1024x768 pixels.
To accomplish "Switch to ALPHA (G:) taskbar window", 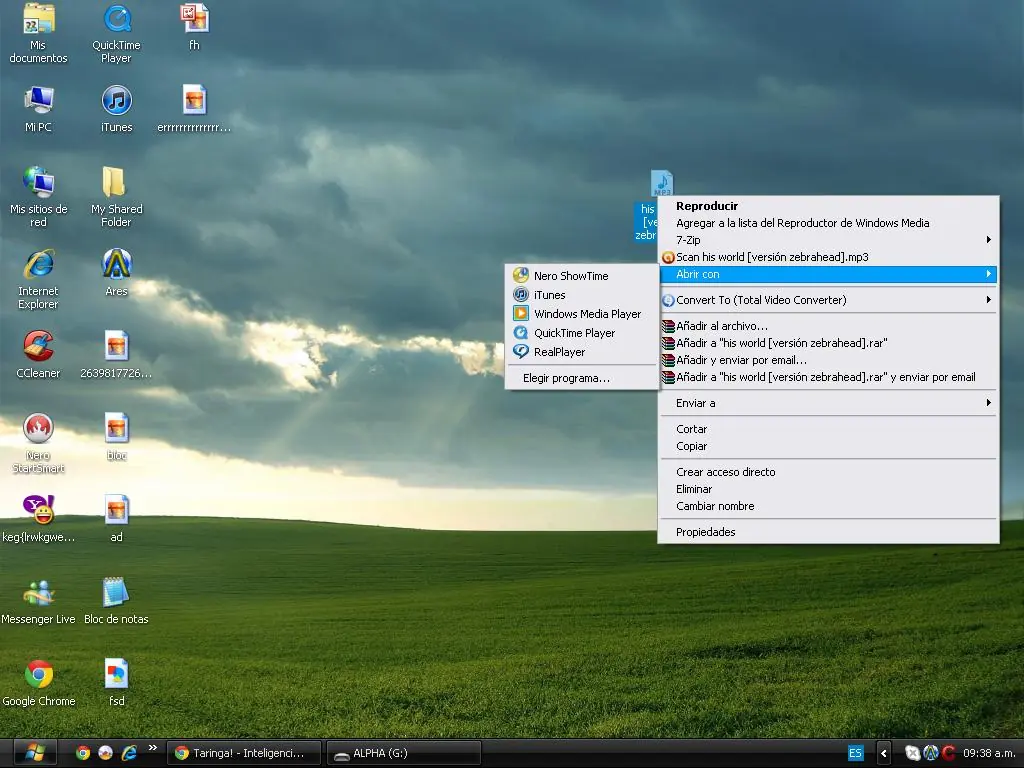I will (404, 753).
